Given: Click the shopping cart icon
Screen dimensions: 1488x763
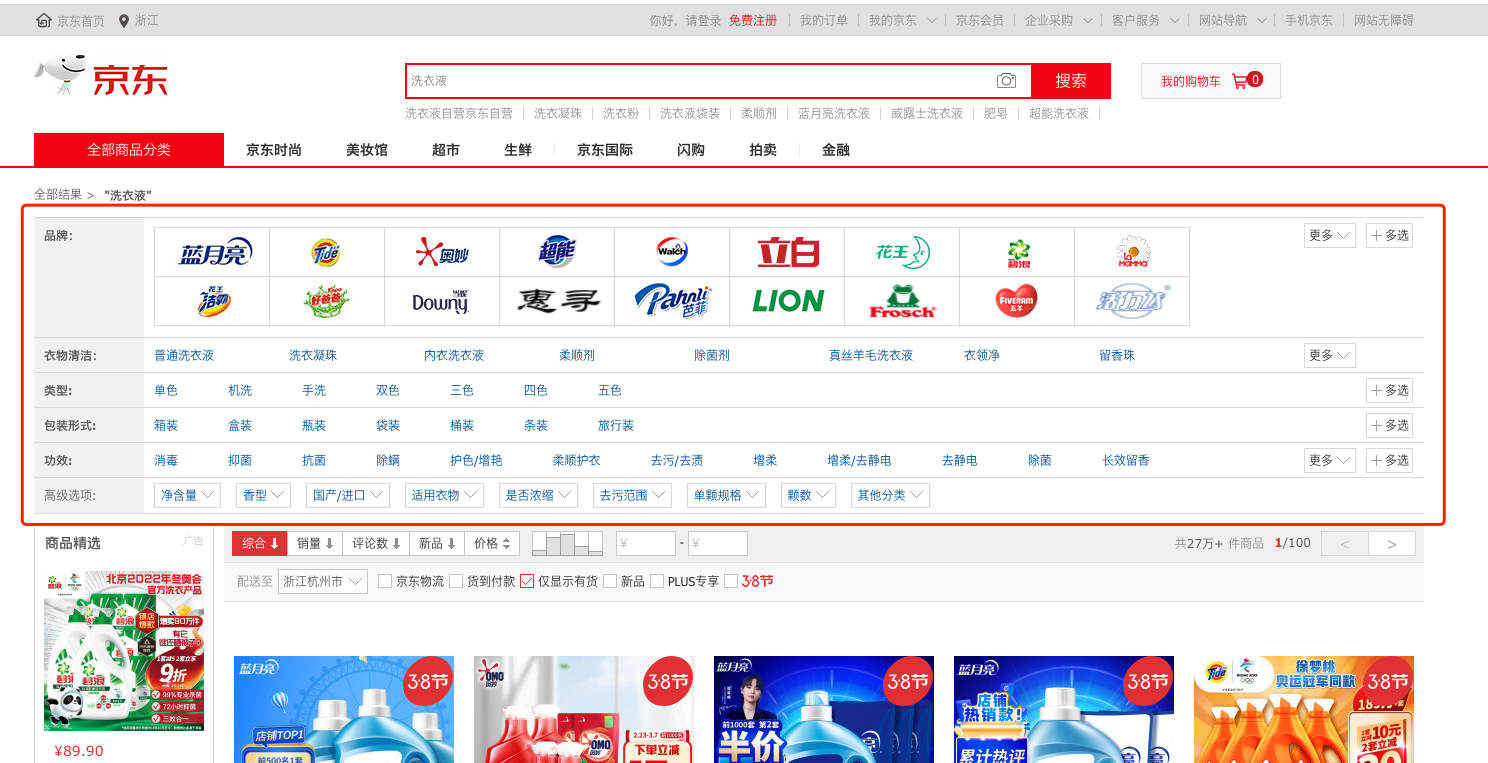Looking at the screenshot, I should click(x=1240, y=81).
